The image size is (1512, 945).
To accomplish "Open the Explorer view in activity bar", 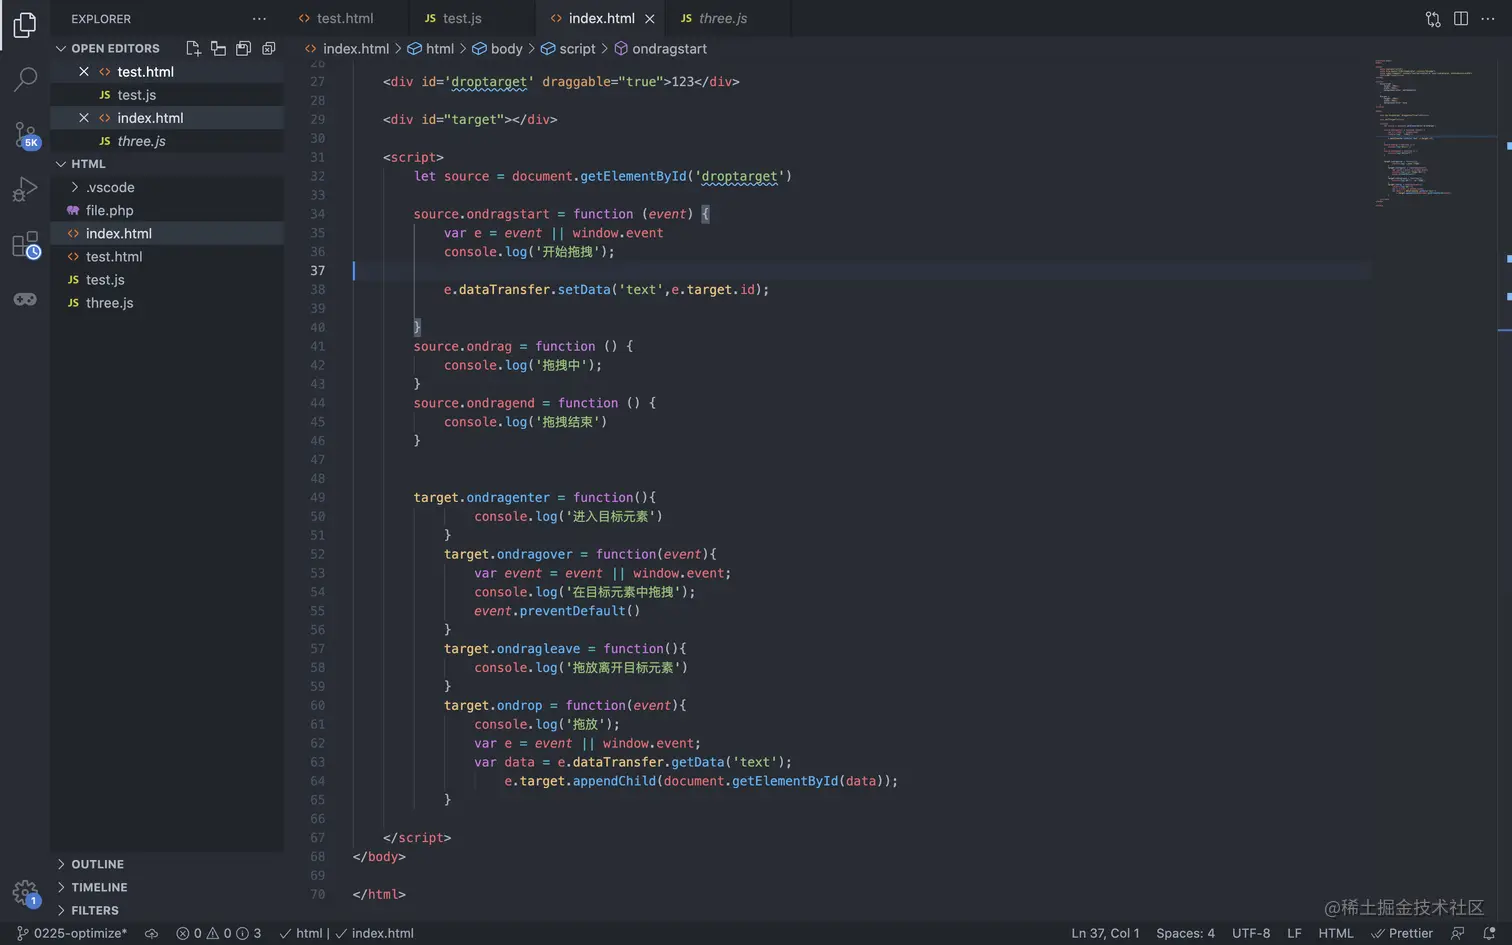I will click(x=25, y=24).
